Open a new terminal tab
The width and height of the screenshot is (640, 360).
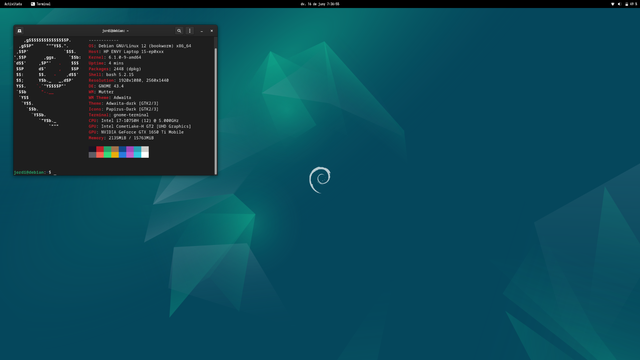(19, 31)
